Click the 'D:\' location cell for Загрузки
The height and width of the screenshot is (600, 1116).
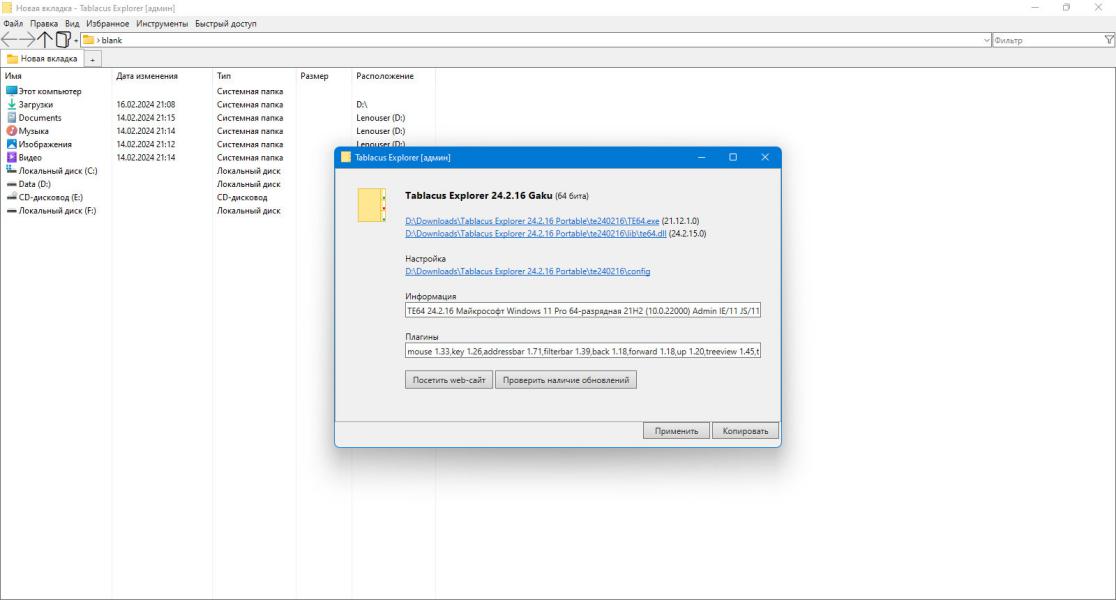point(362,105)
